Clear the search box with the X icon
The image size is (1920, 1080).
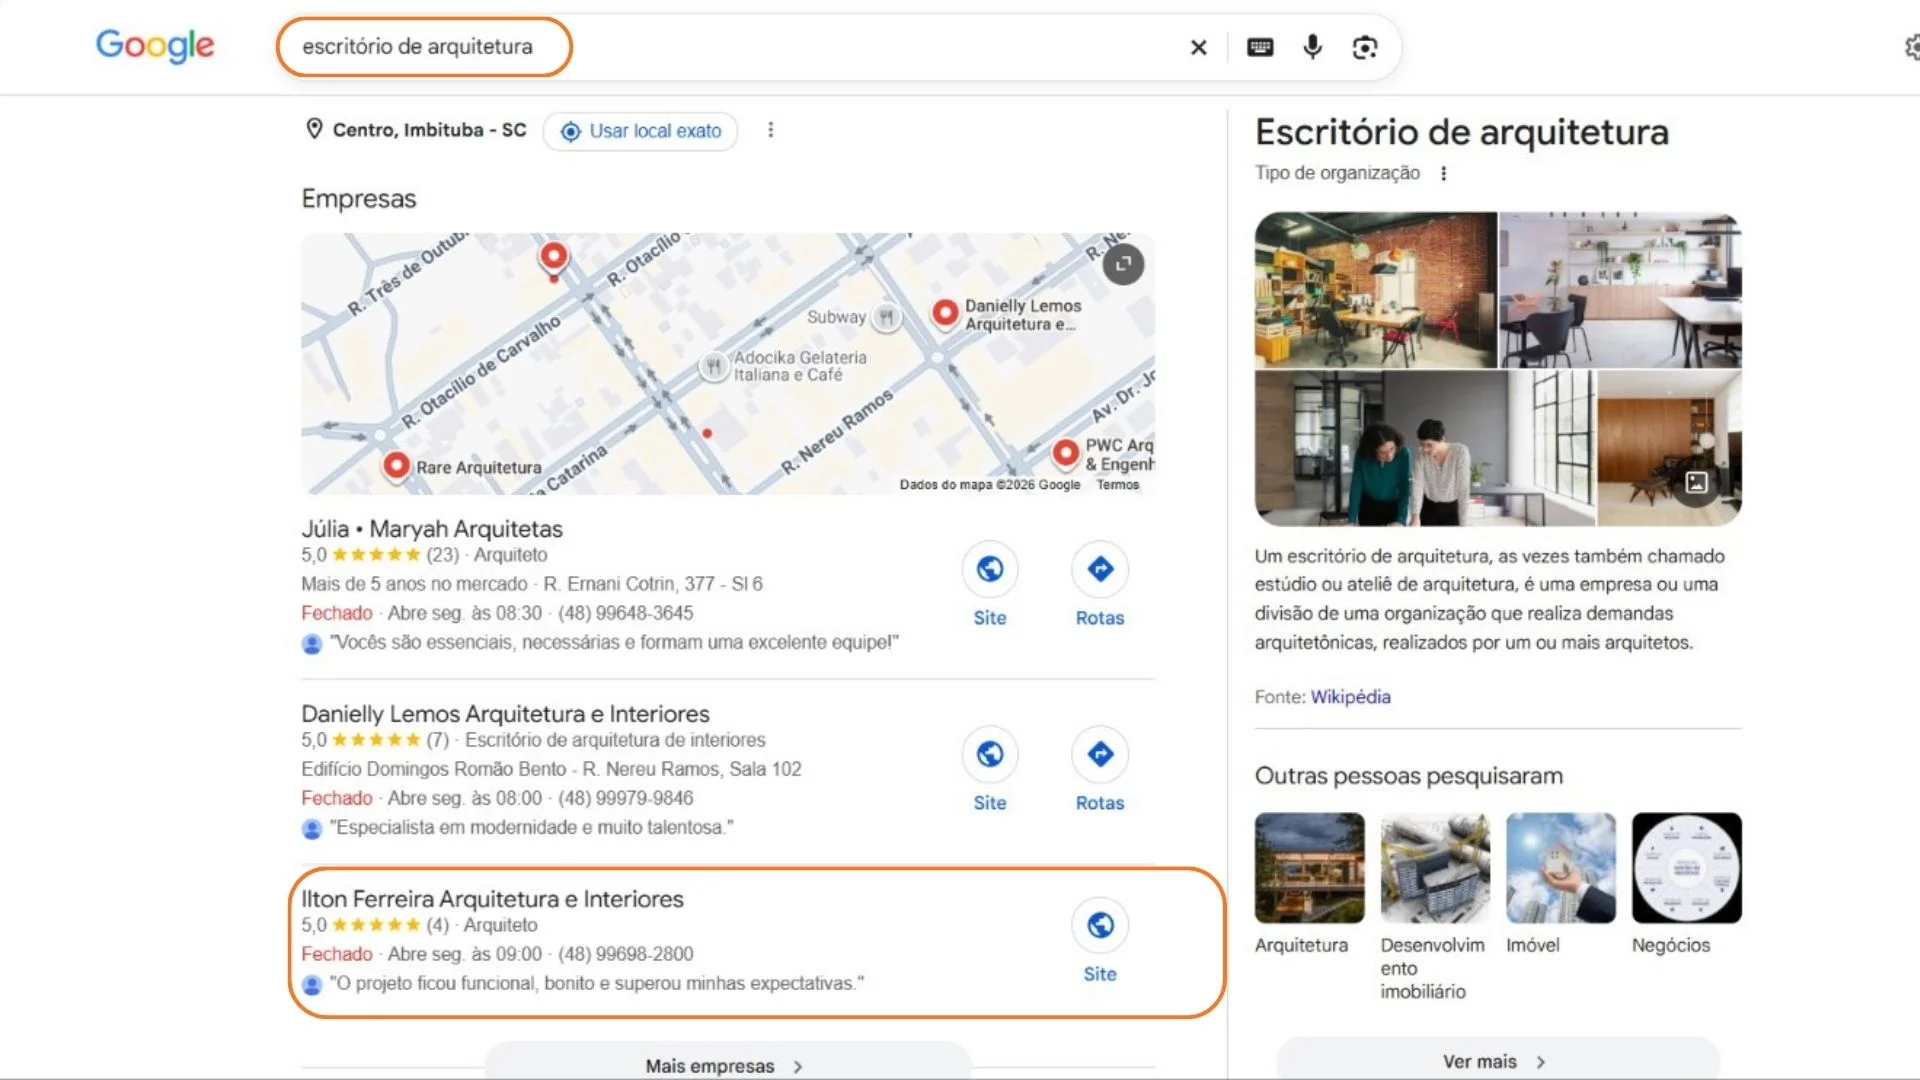[1198, 47]
